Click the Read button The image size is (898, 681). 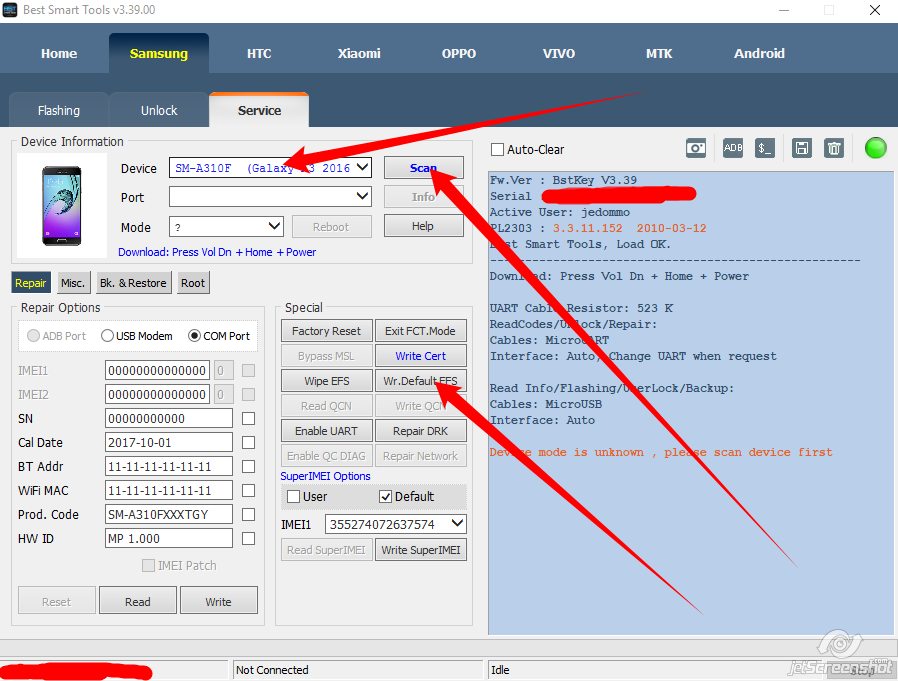(x=137, y=601)
